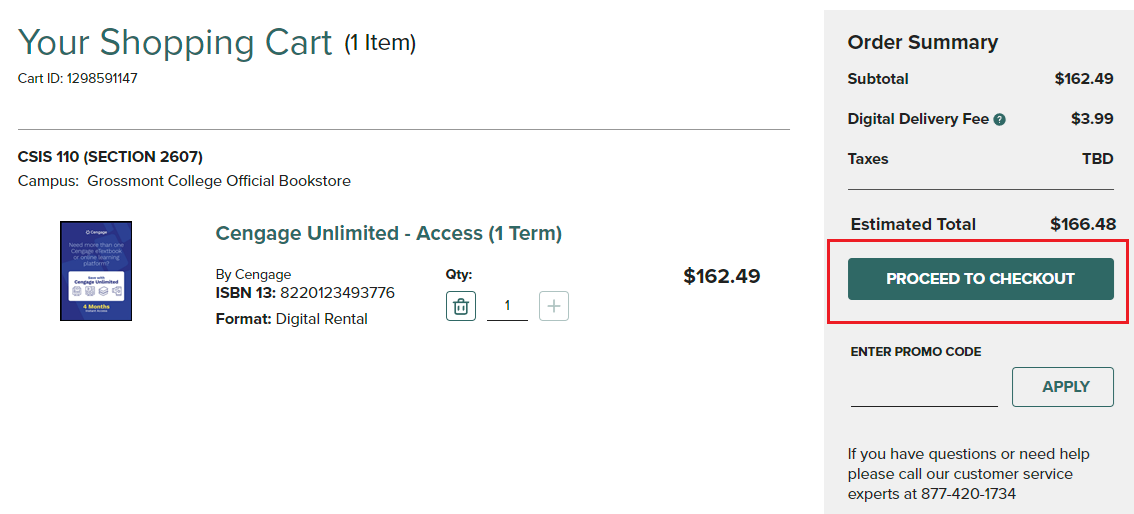Click the Cart ID number text

[102, 78]
